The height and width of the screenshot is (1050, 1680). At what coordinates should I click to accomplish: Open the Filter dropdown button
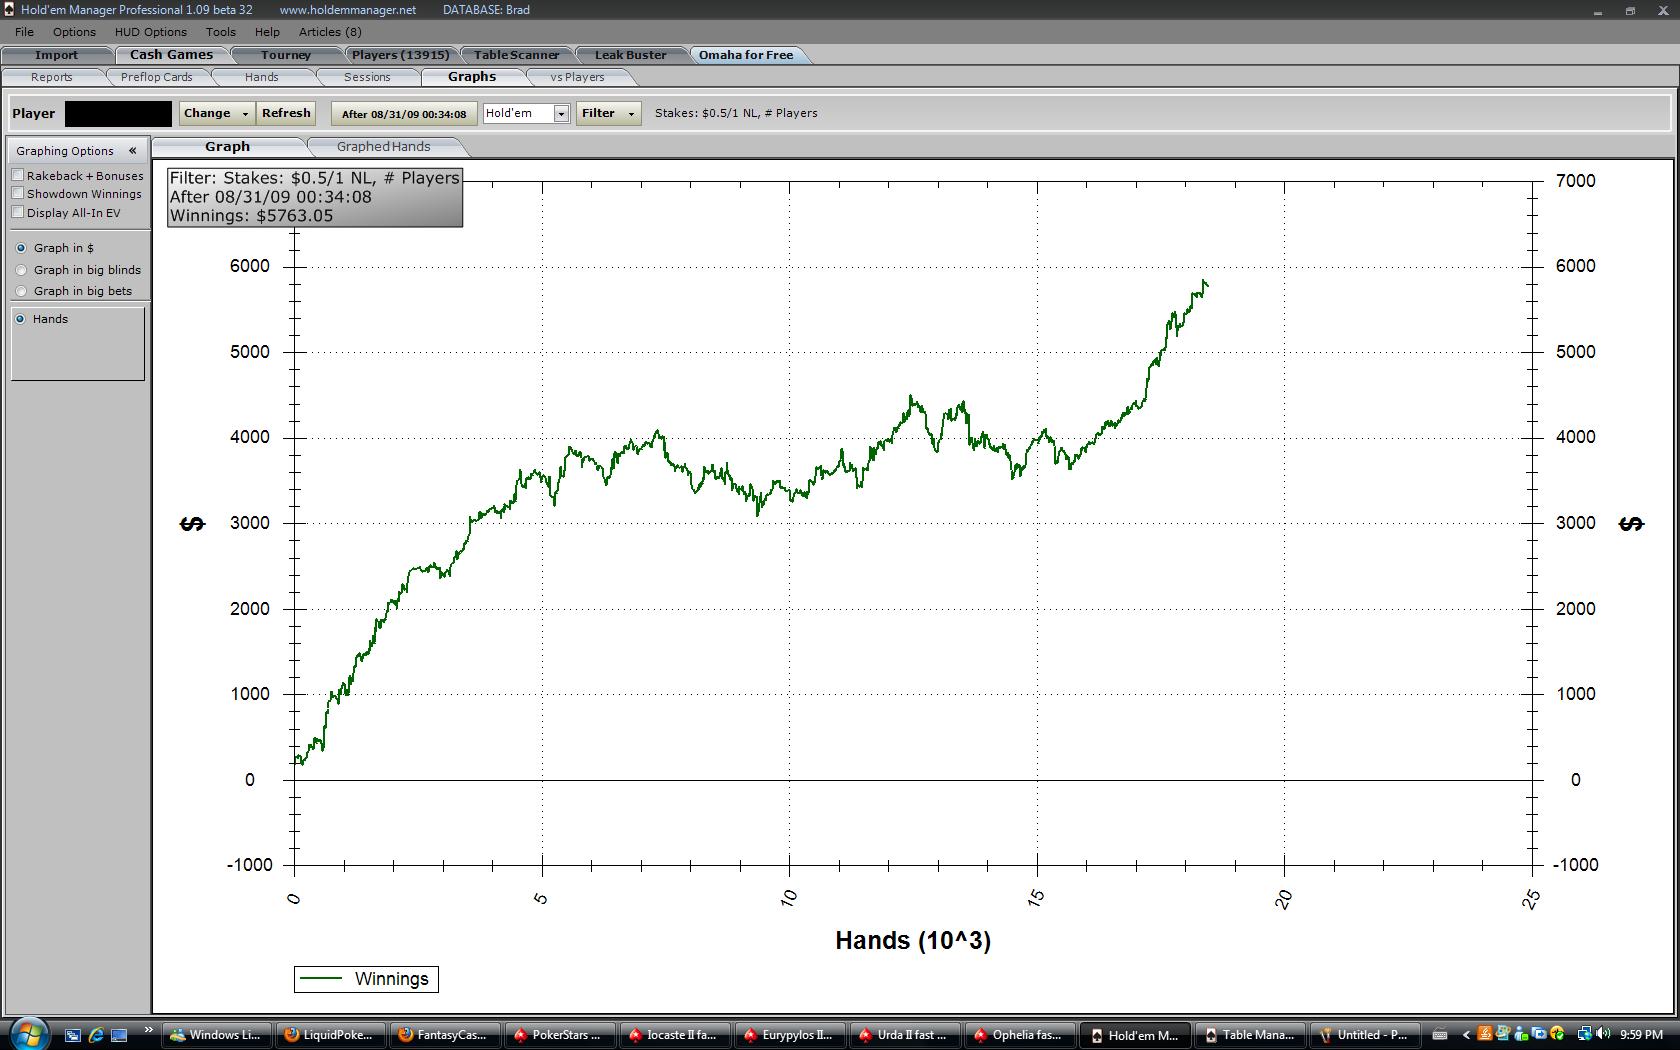tap(608, 113)
